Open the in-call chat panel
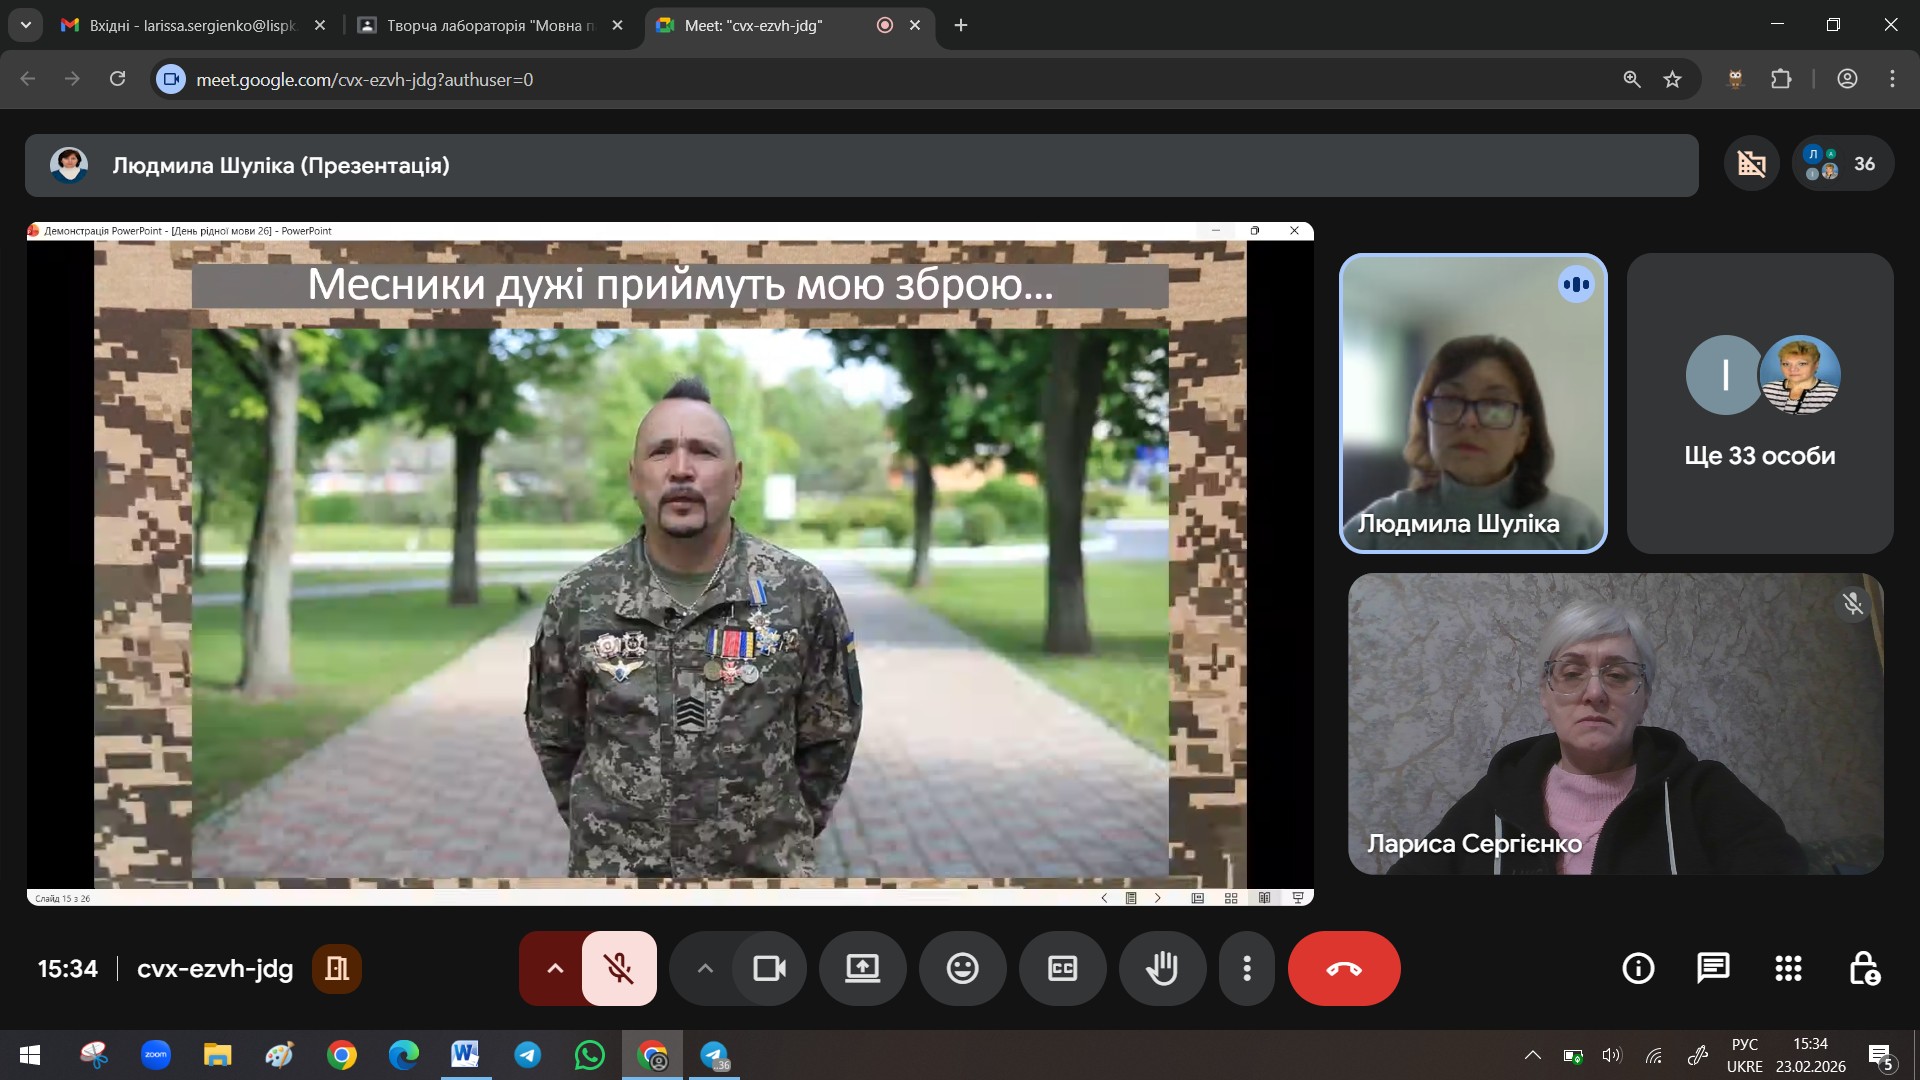The height and width of the screenshot is (1080, 1920). coord(1713,968)
